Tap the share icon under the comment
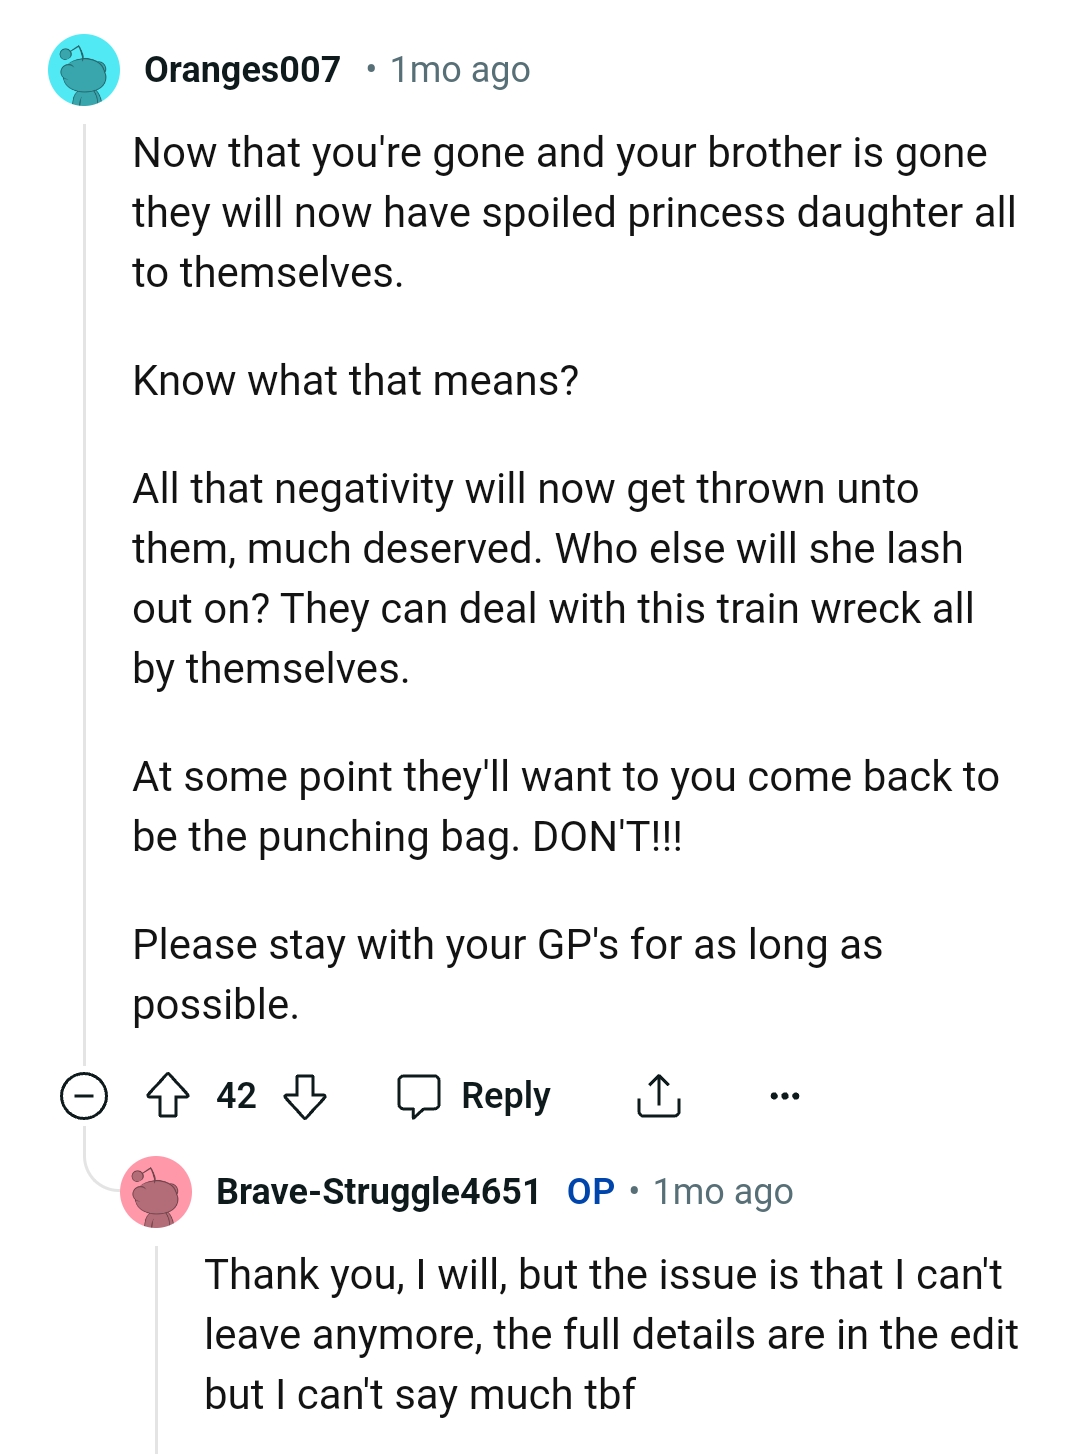This screenshot has height=1454, width=1079. (658, 1095)
